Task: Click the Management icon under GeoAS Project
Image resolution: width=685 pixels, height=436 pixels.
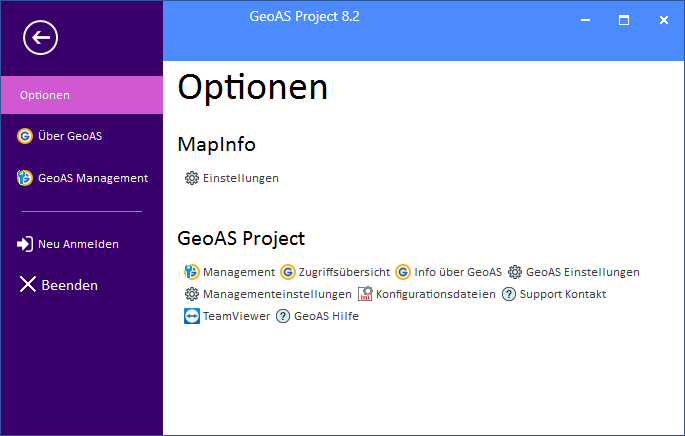Action: click(x=192, y=272)
